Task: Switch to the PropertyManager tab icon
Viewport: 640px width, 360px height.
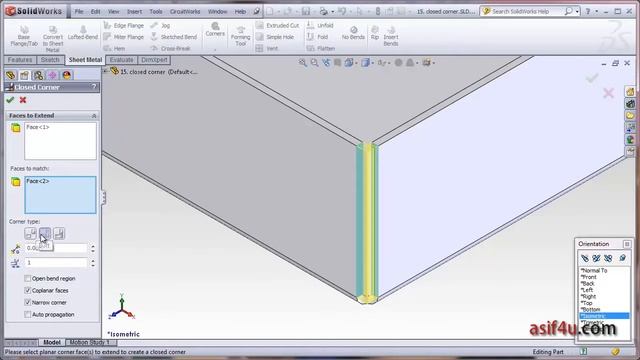Action: (x=24, y=75)
